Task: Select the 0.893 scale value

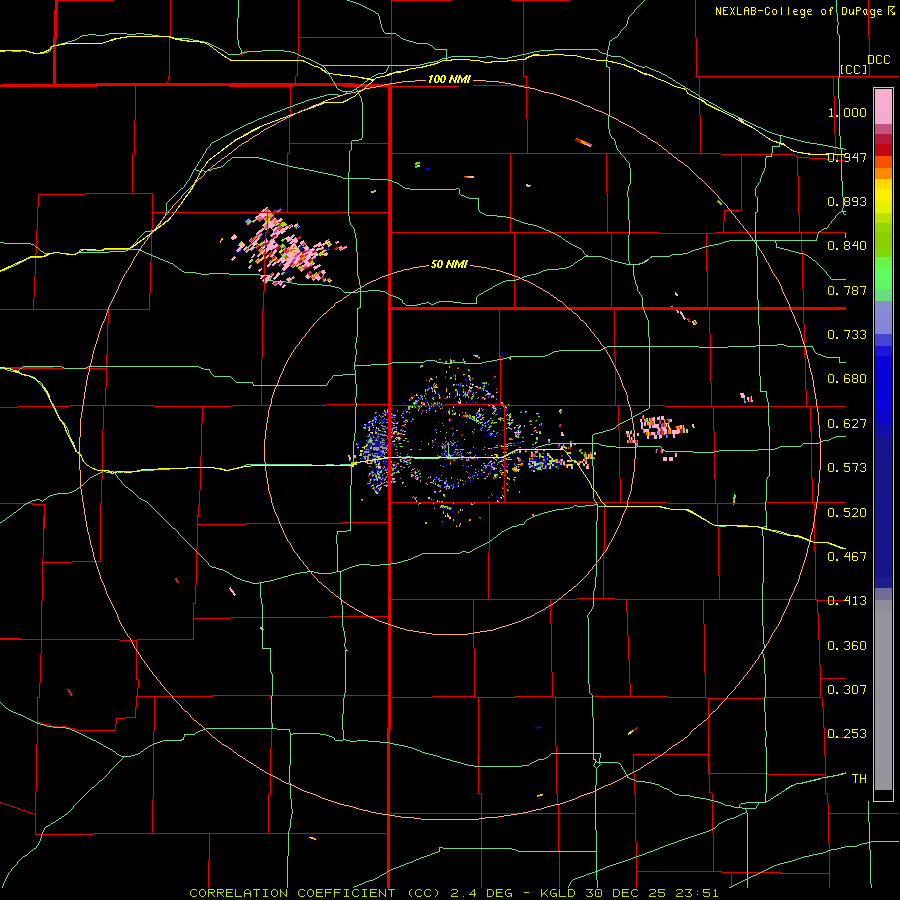Action: point(847,201)
